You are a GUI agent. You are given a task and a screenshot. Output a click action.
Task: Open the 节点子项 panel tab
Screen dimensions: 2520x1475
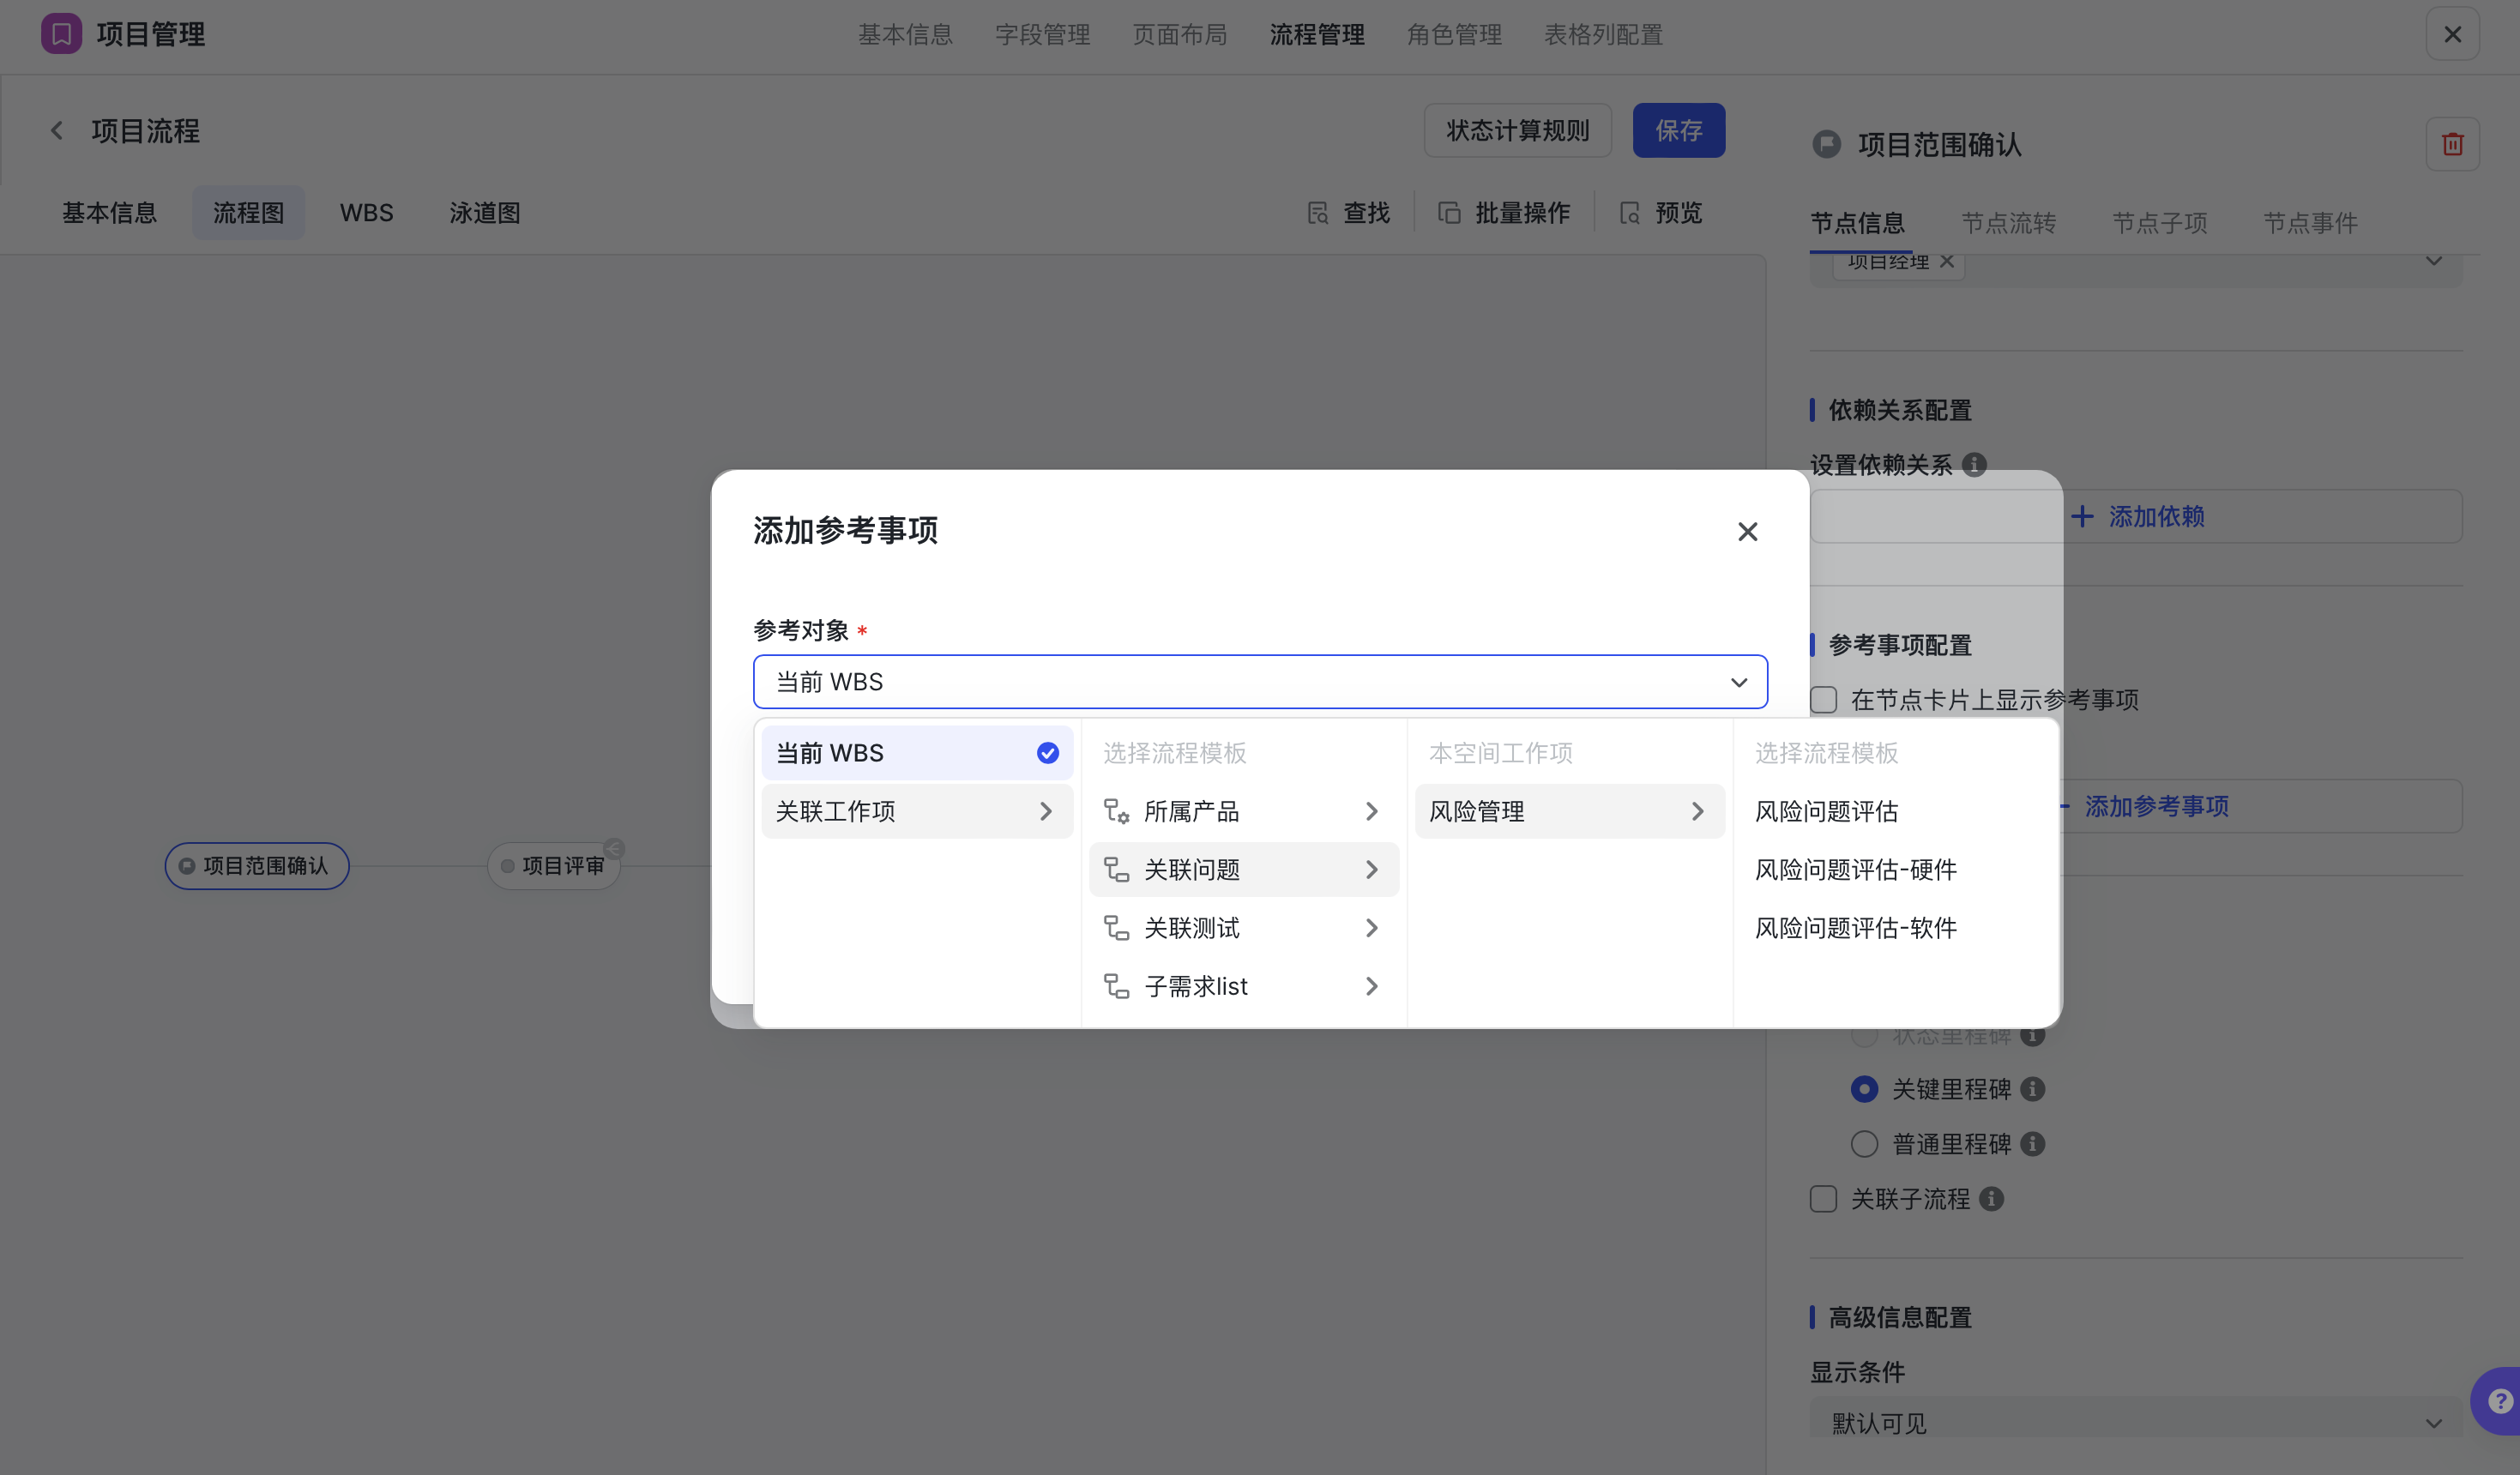pyautogui.click(x=2159, y=223)
